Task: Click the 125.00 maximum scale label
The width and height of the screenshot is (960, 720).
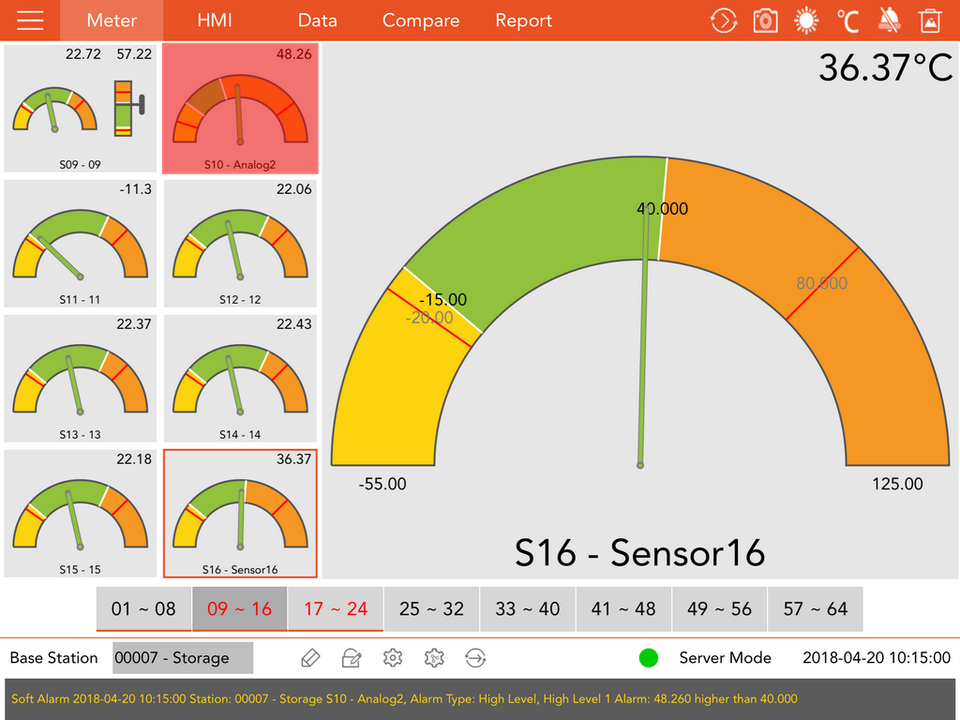Action: tap(898, 484)
